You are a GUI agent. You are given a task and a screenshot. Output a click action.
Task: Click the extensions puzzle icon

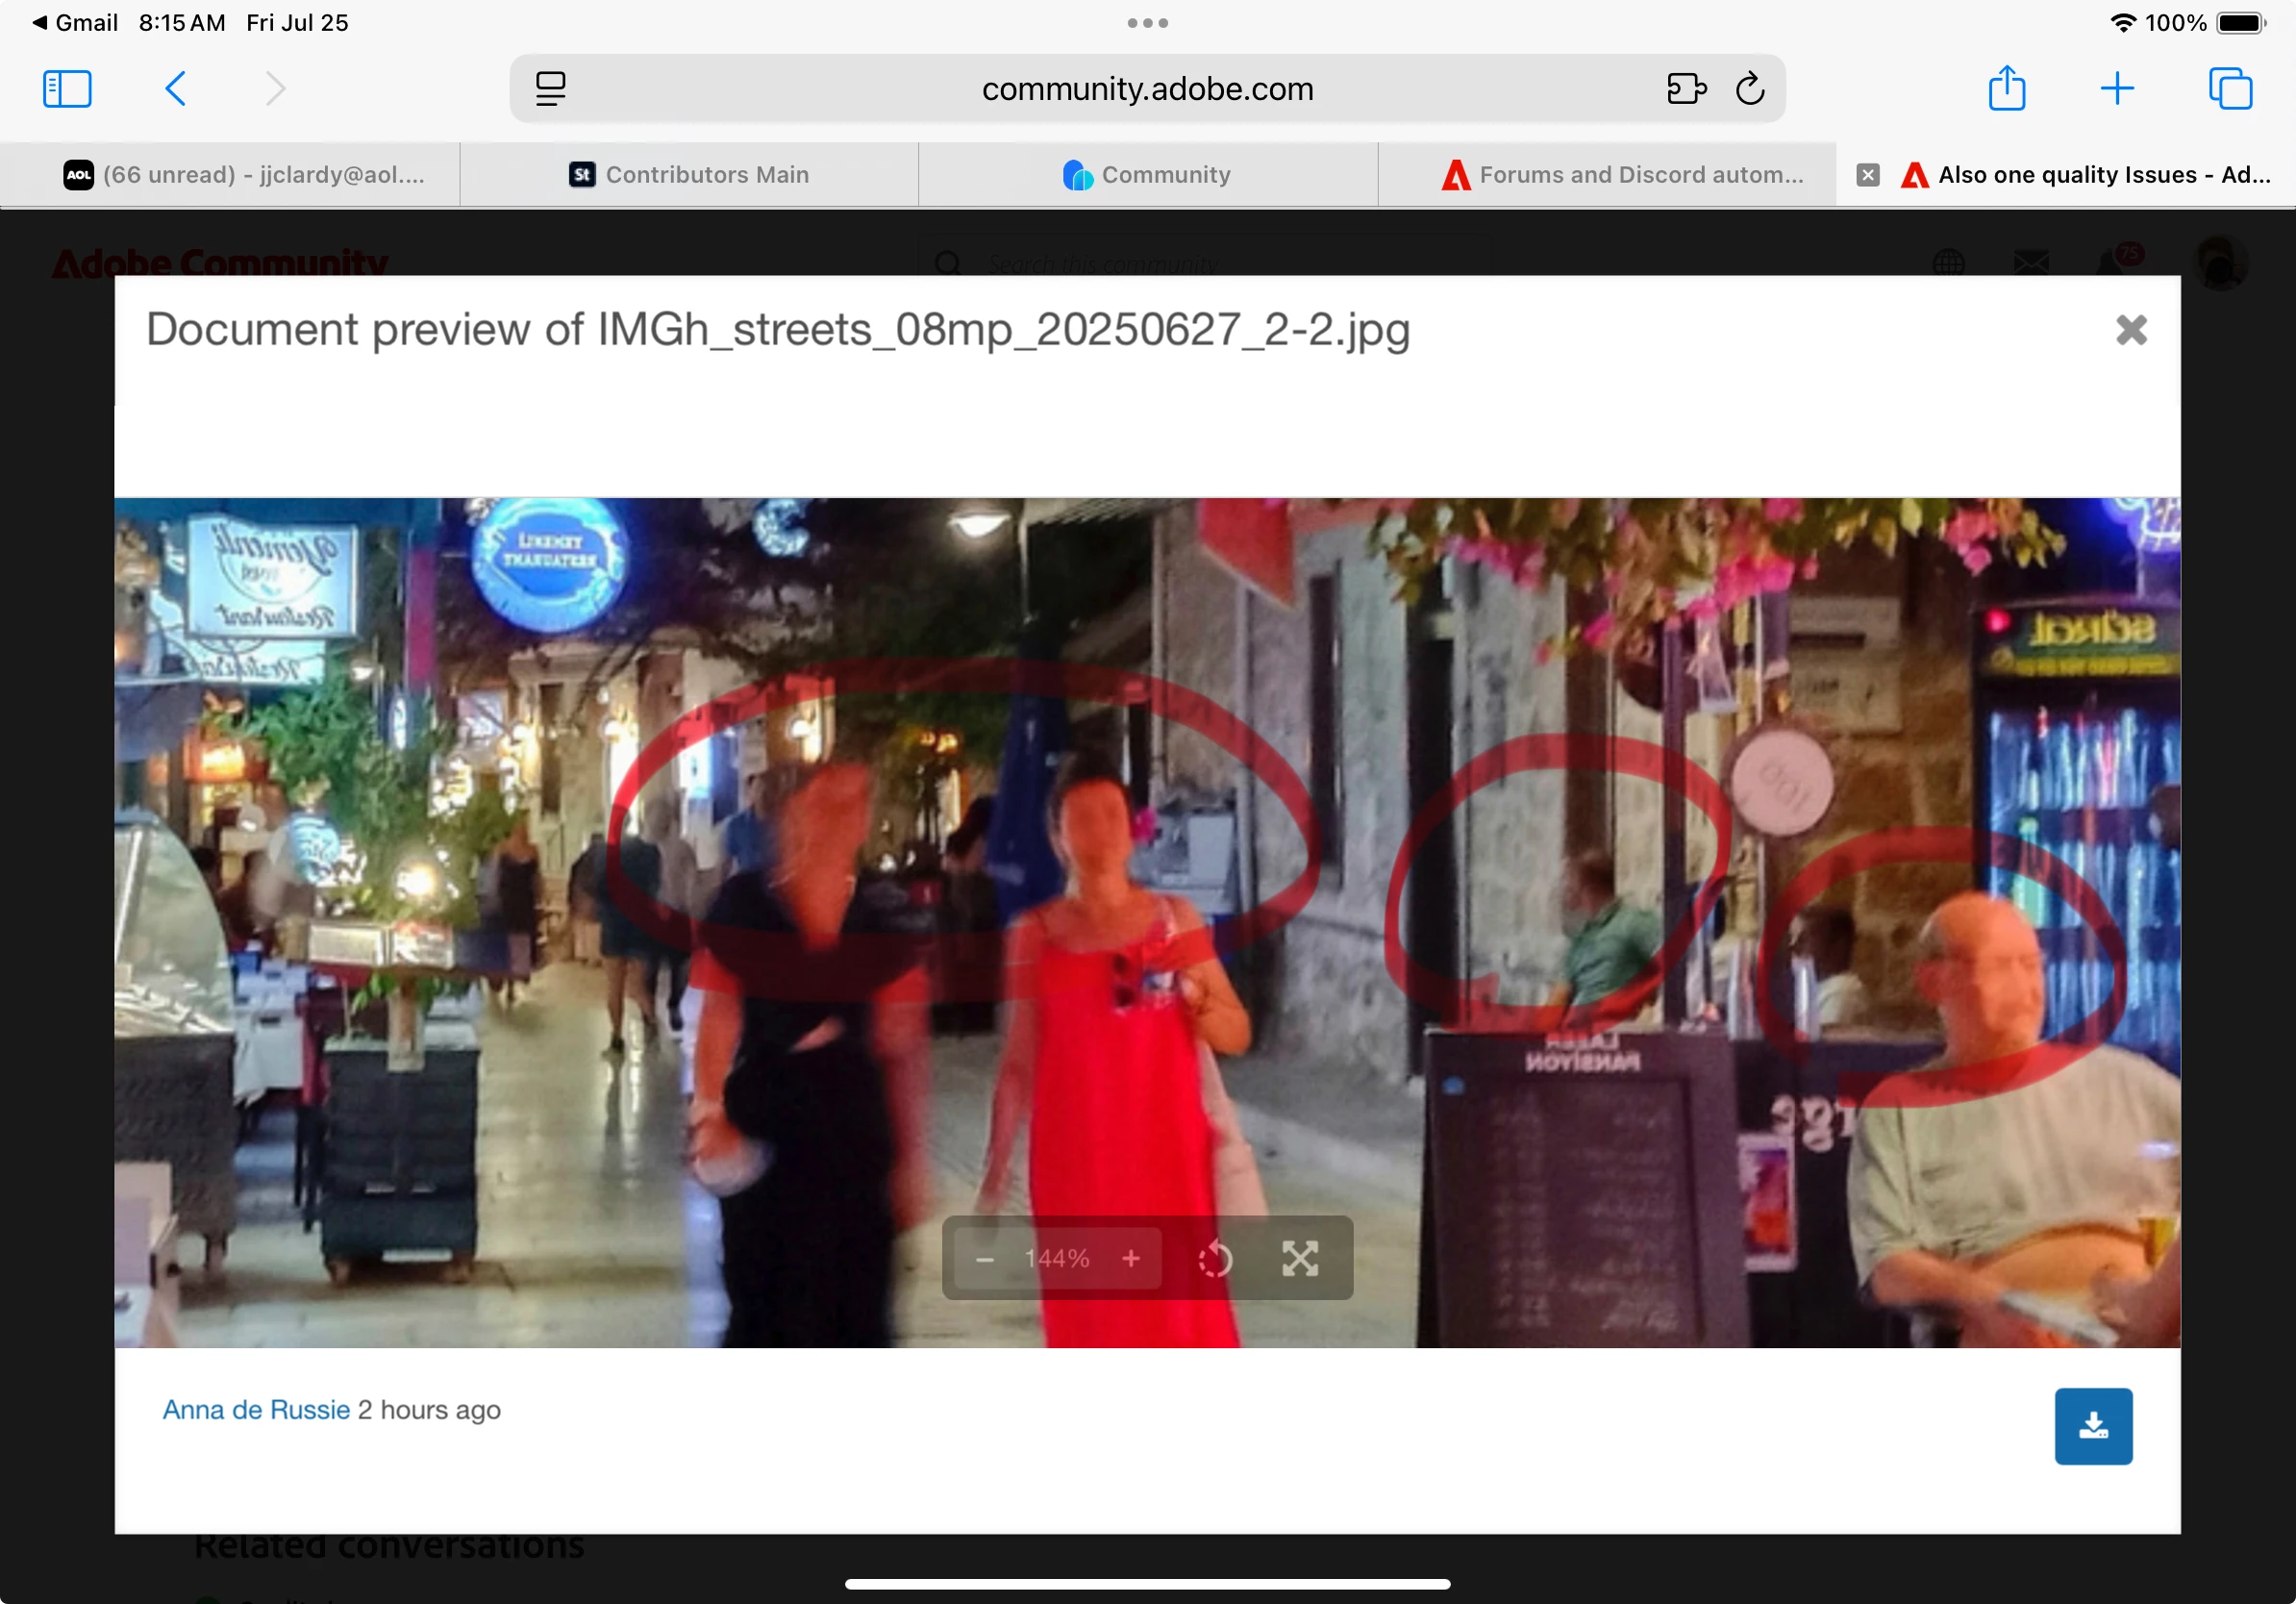(x=1686, y=89)
